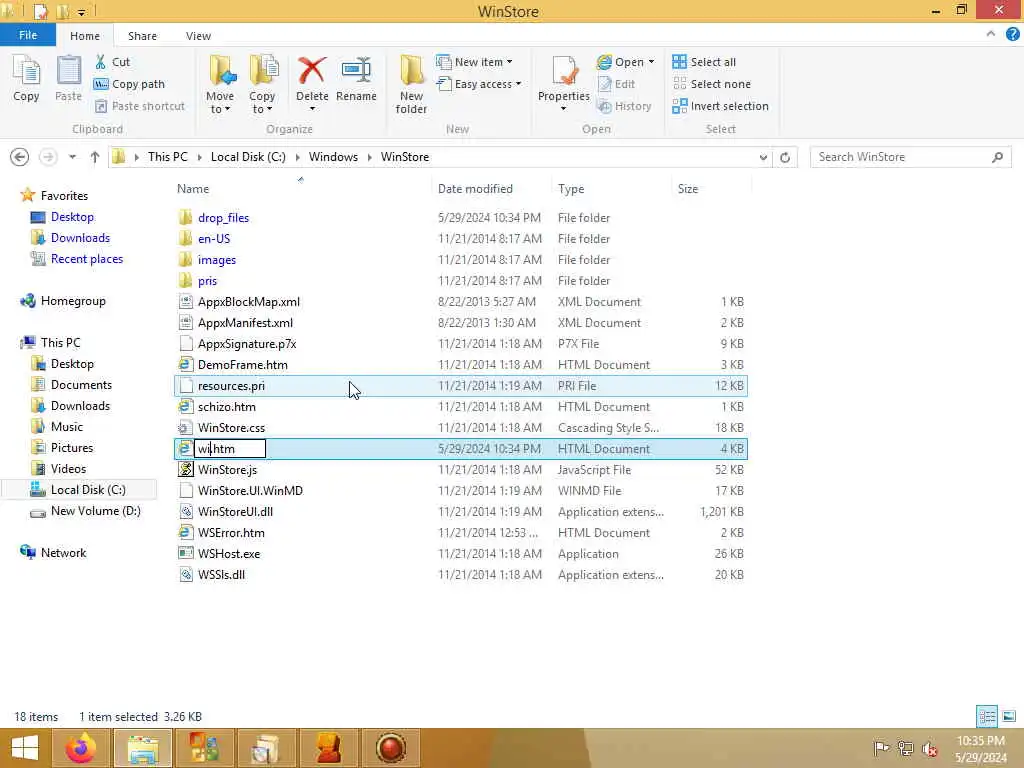Open the Properties icon in the ribbon
Image resolution: width=1024 pixels, height=768 pixels.
click(x=564, y=71)
